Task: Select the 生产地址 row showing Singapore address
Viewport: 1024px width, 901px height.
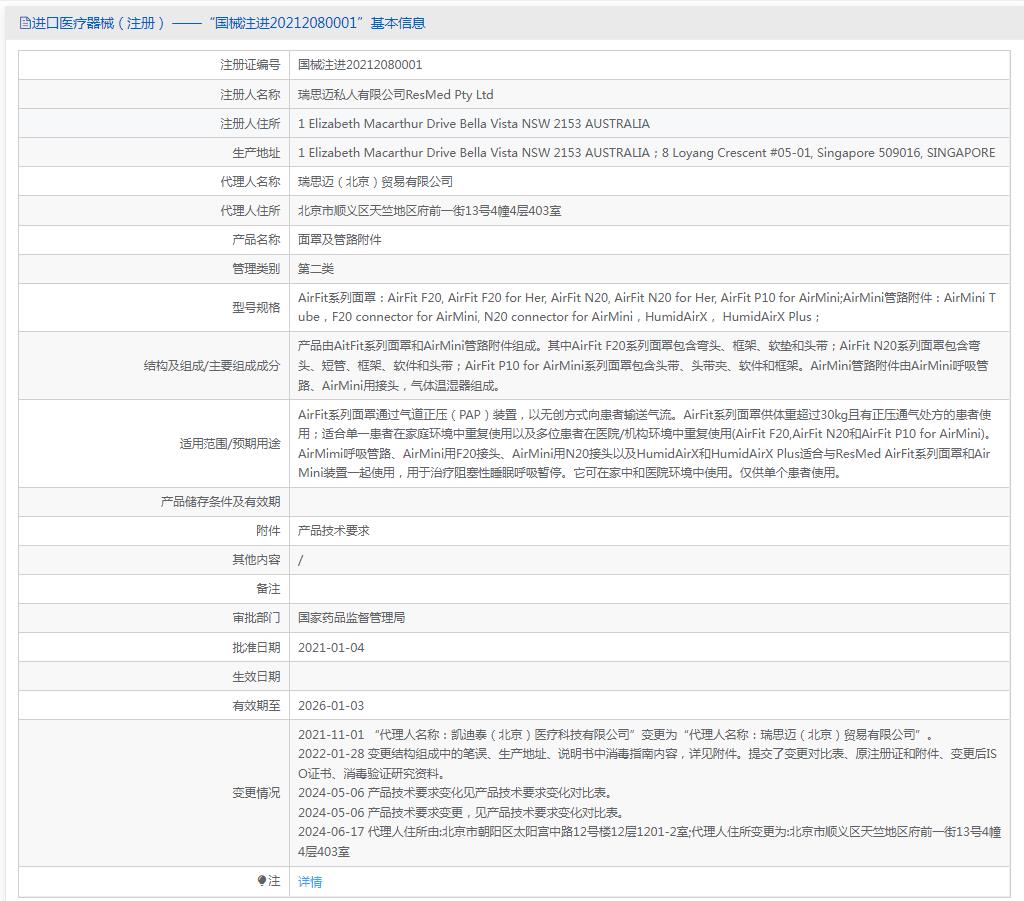Action: point(648,152)
